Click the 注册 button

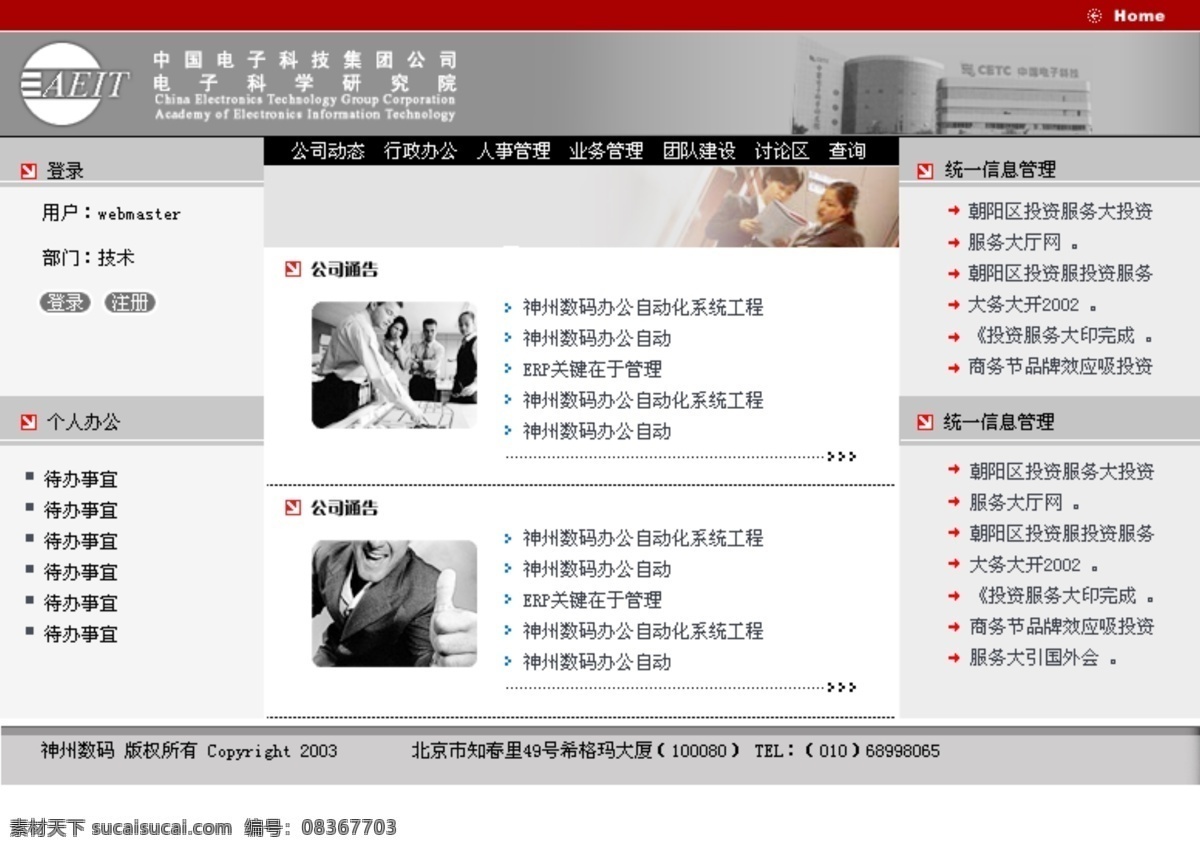click(x=130, y=303)
